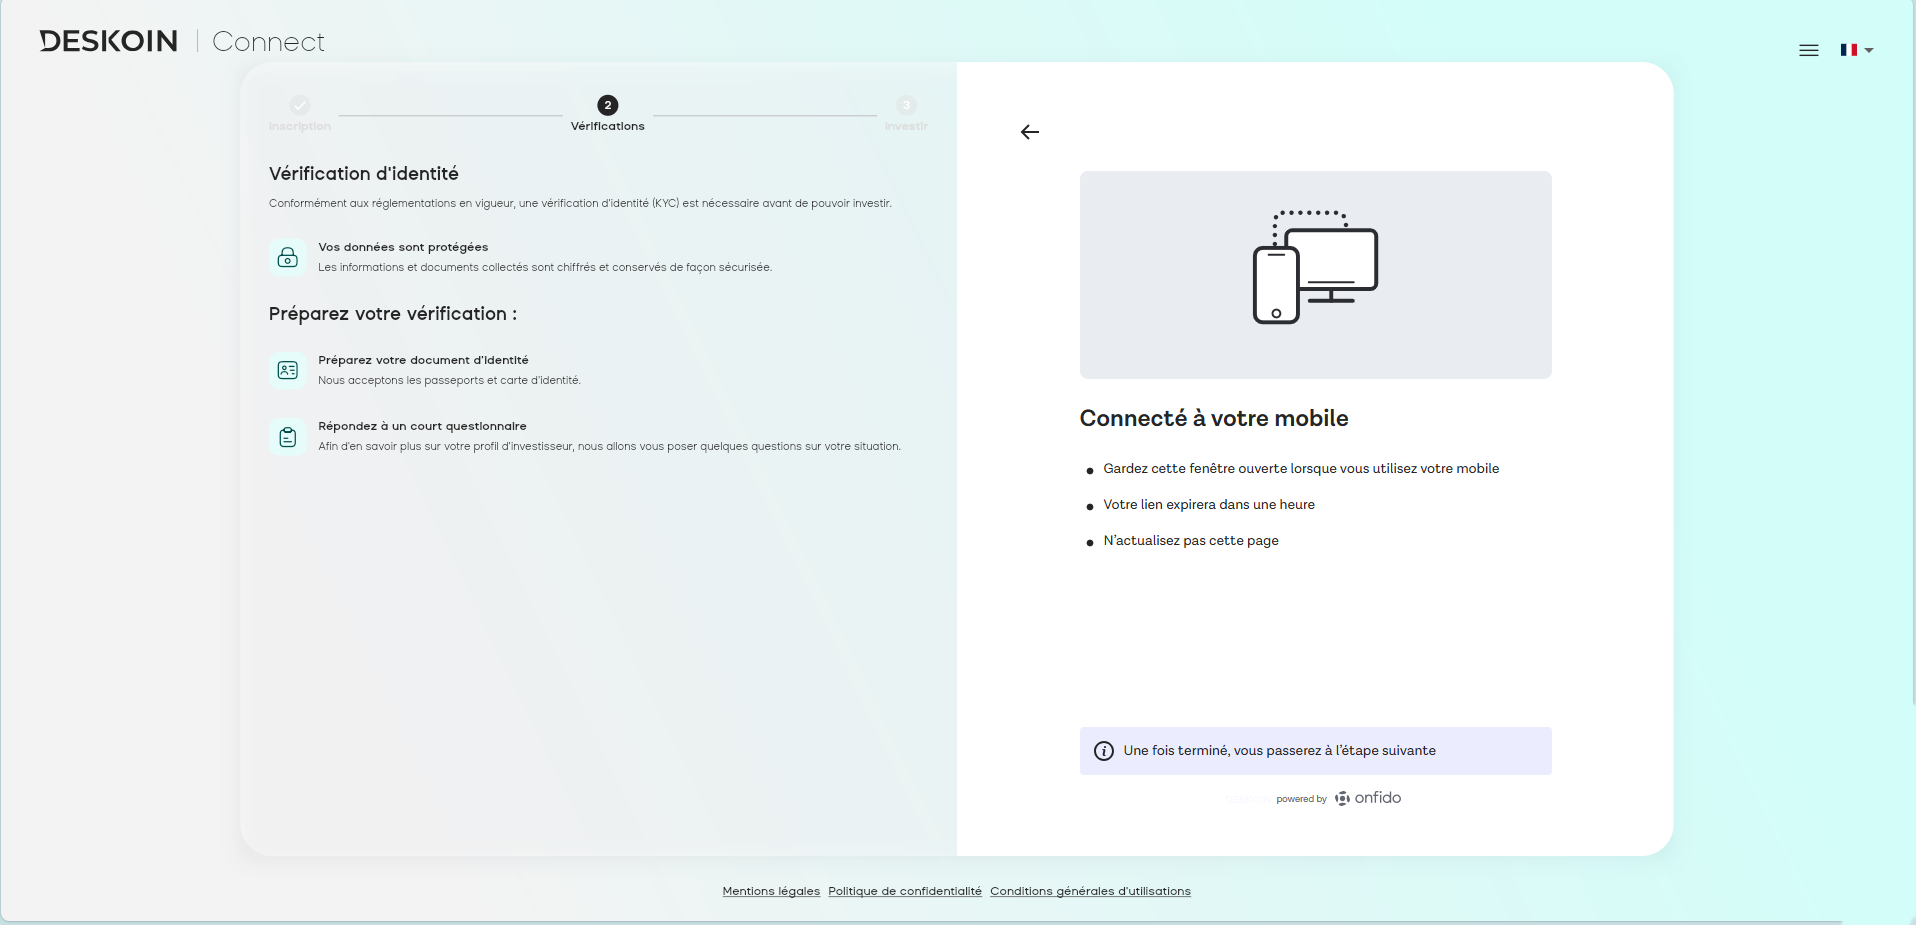Screen dimensions: 1916x925
Task: Click the identity document card icon
Action: coord(287,370)
